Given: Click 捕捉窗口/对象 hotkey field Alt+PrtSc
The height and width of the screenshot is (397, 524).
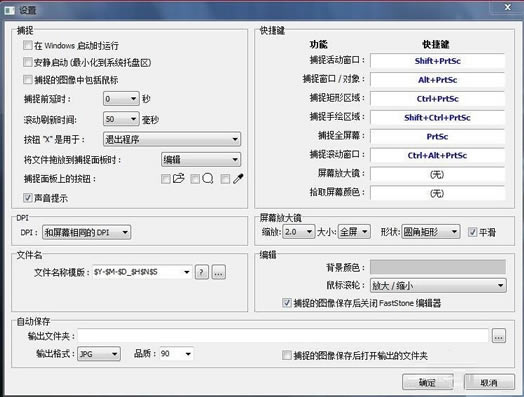Looking at the screenshot, I should pos(437,80).
